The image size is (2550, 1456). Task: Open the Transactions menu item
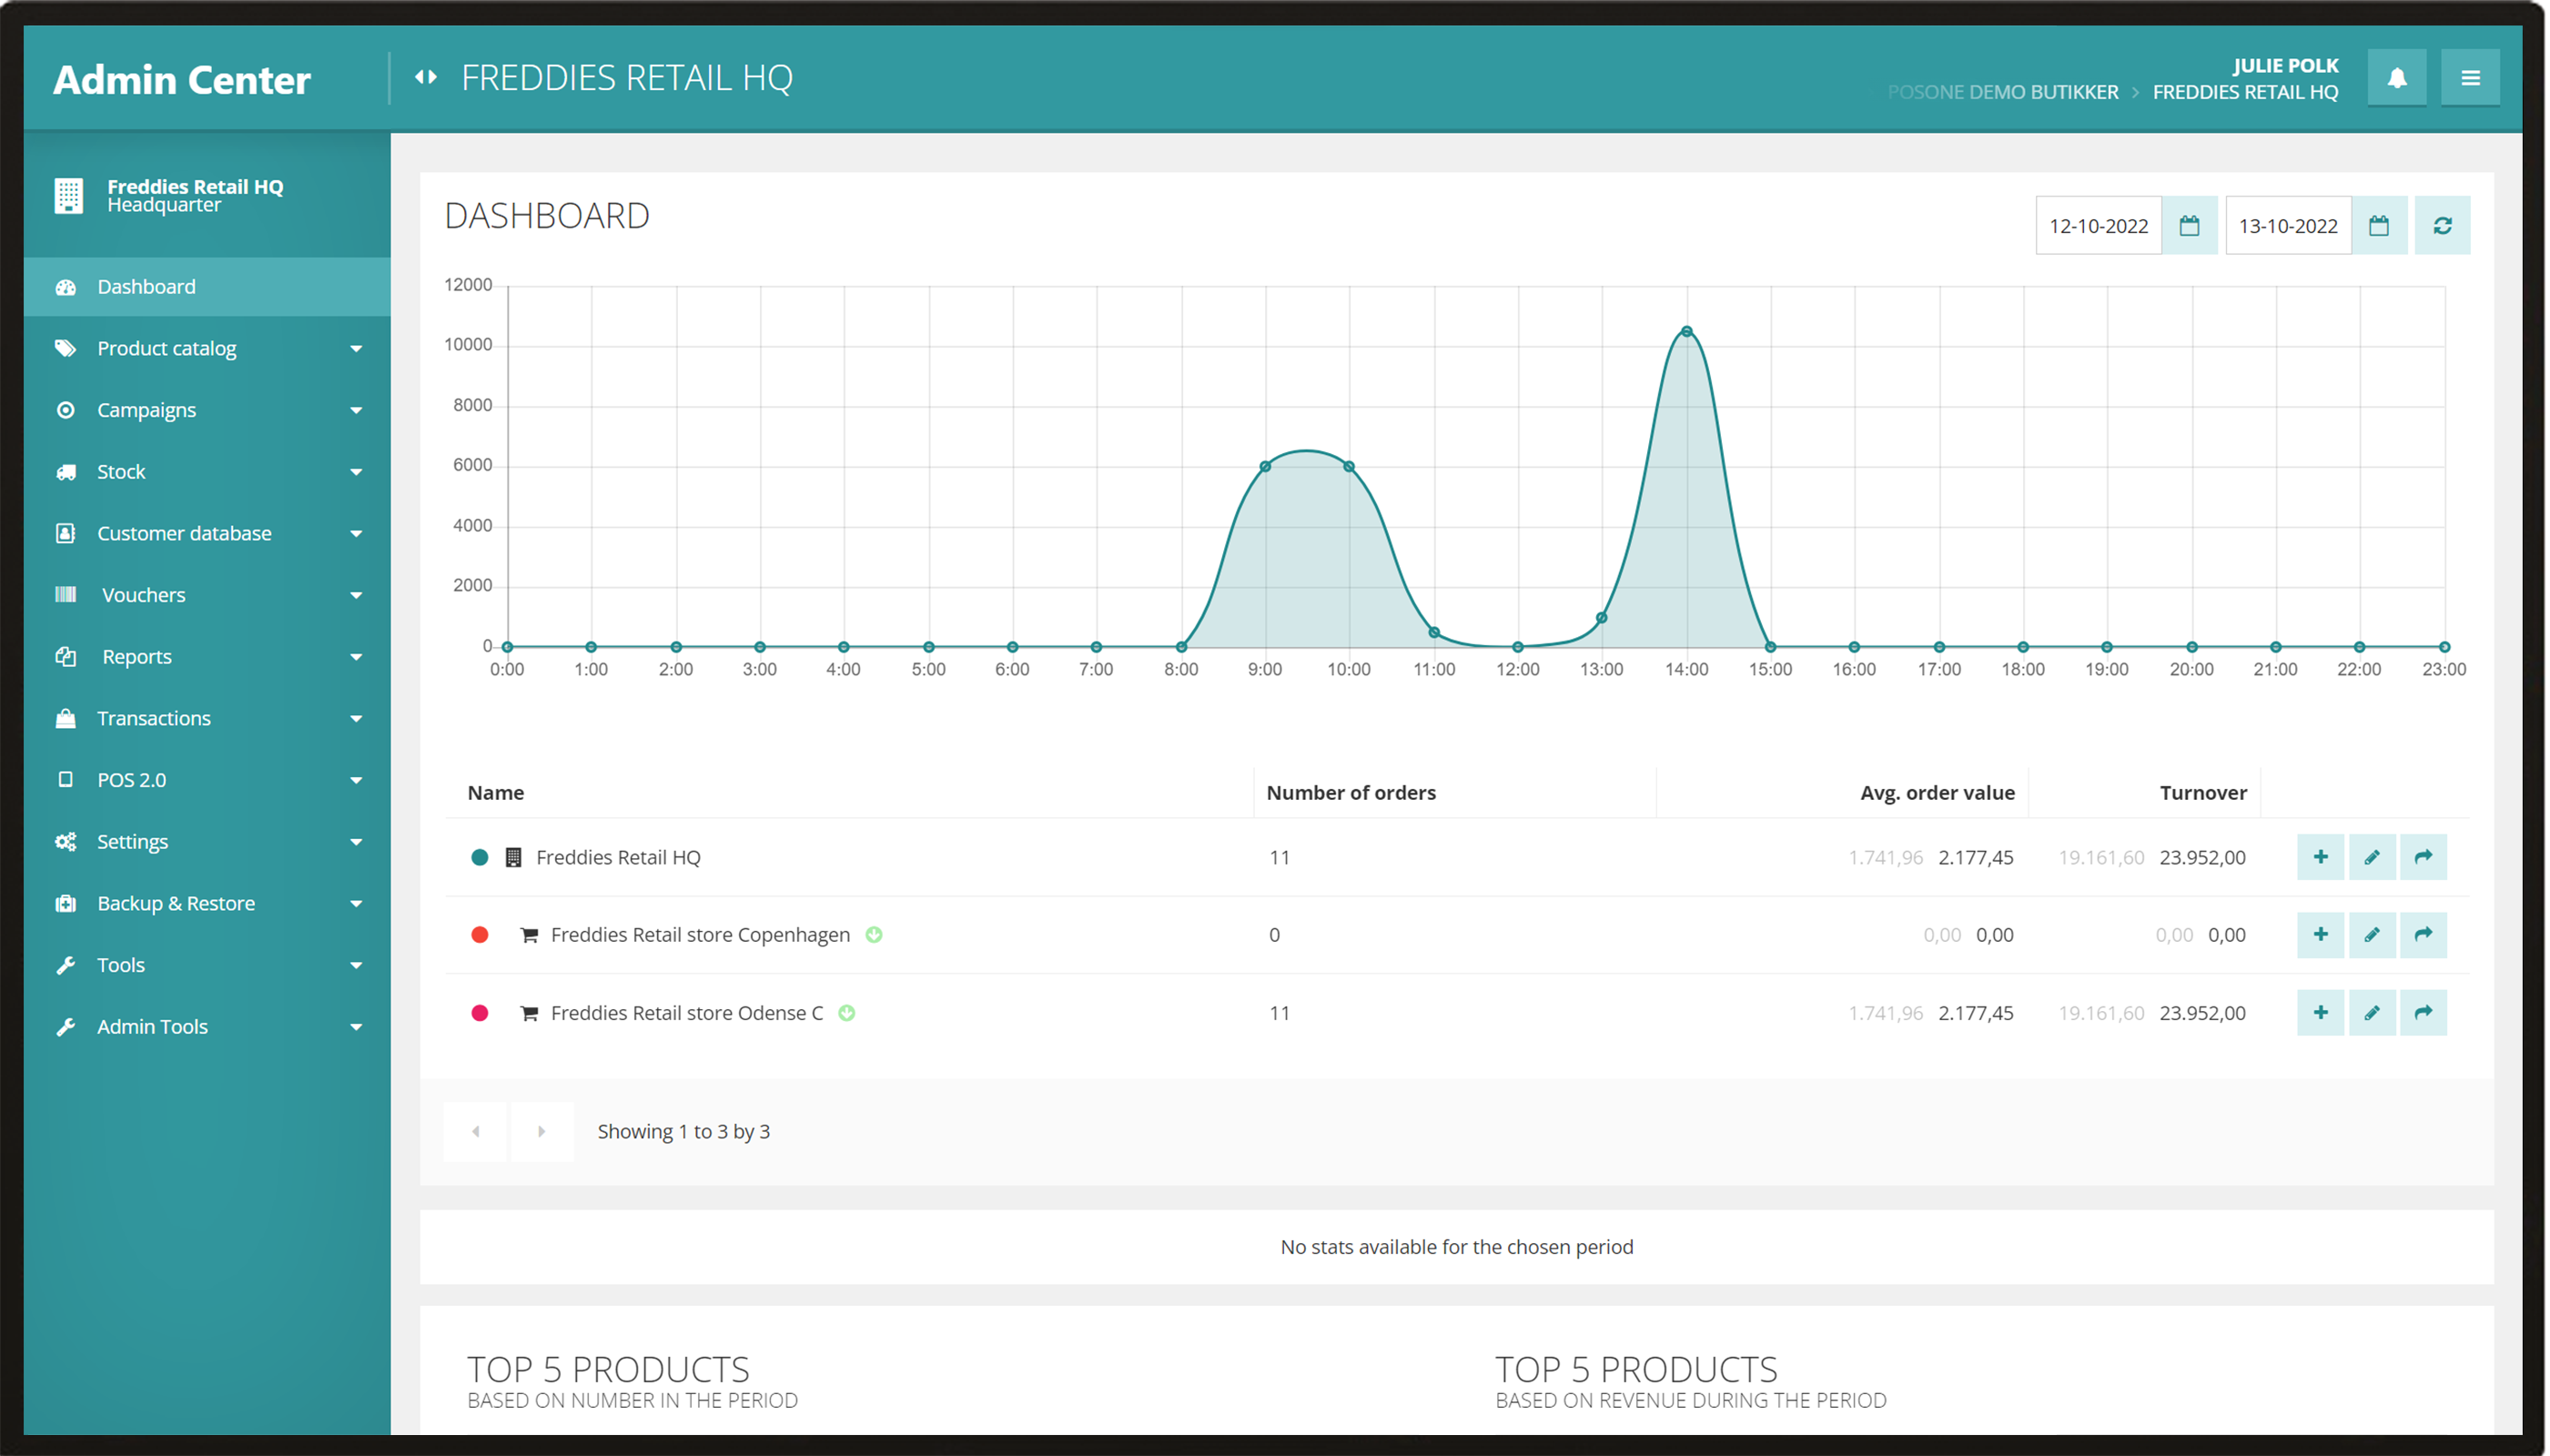pos(153,719)
